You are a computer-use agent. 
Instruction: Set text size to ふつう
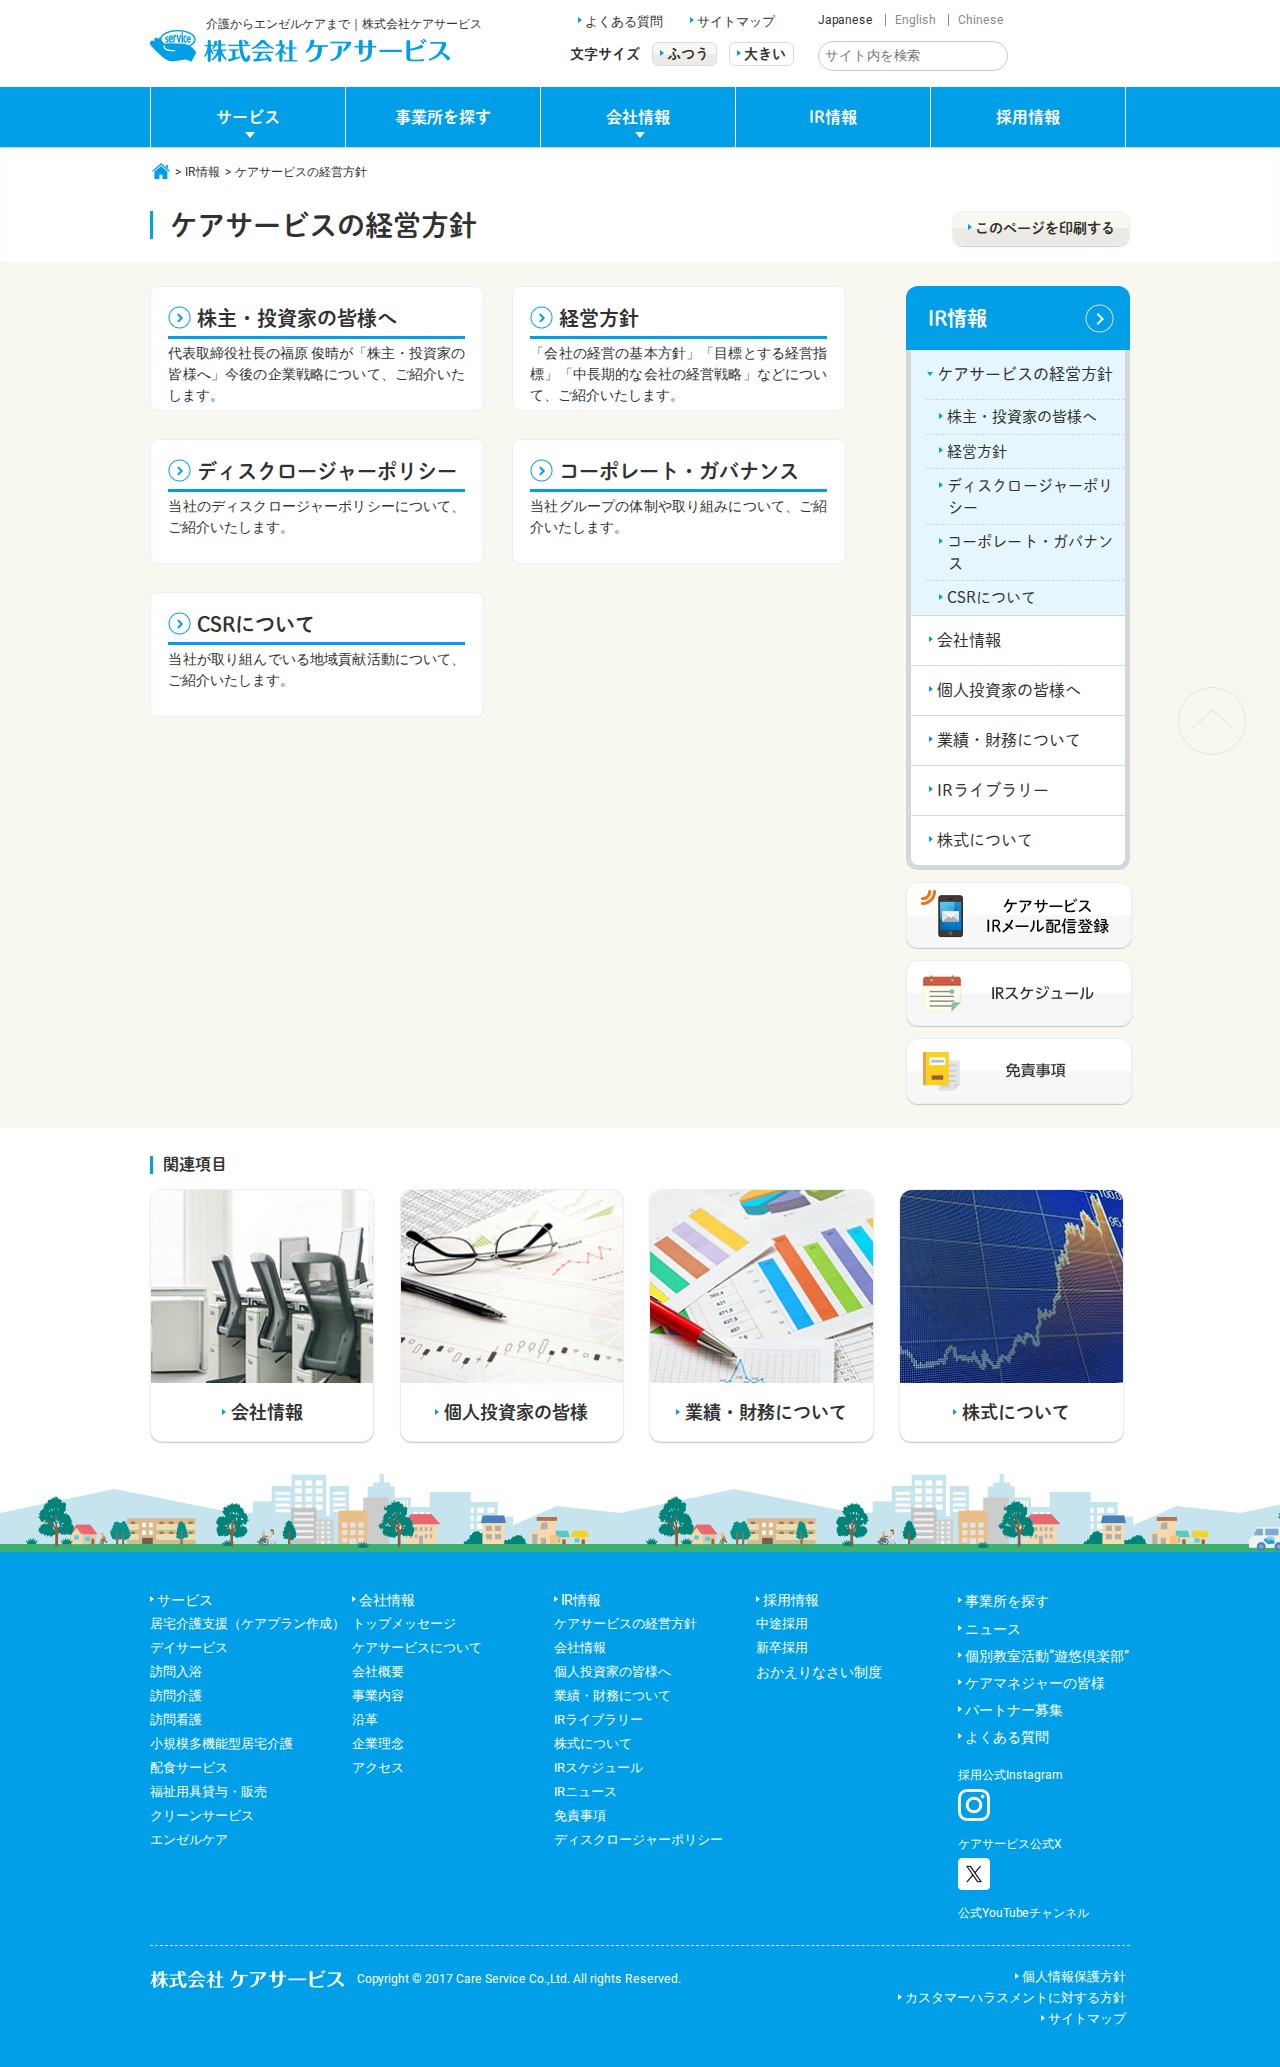pyautogui.click(x=684, y=54)
